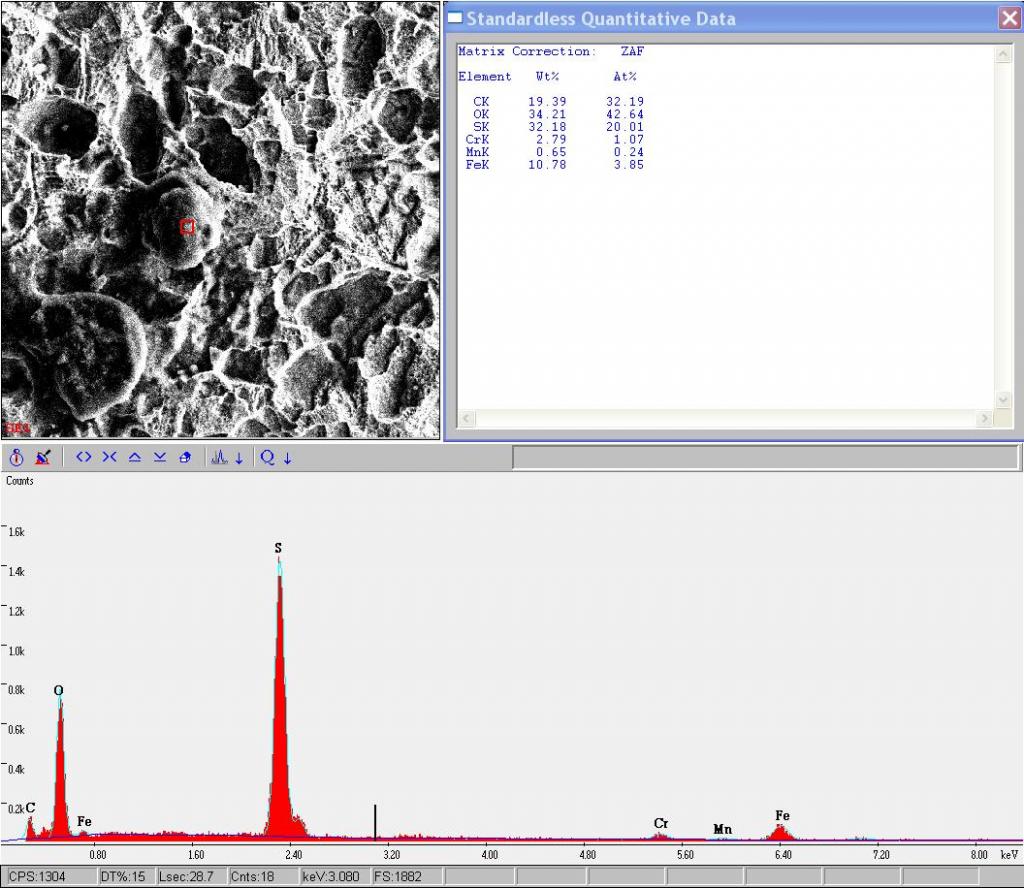
Task: Click the eraser icon in the spectrum toolbar
Action: pyautogui.click(x=185, y=458)
